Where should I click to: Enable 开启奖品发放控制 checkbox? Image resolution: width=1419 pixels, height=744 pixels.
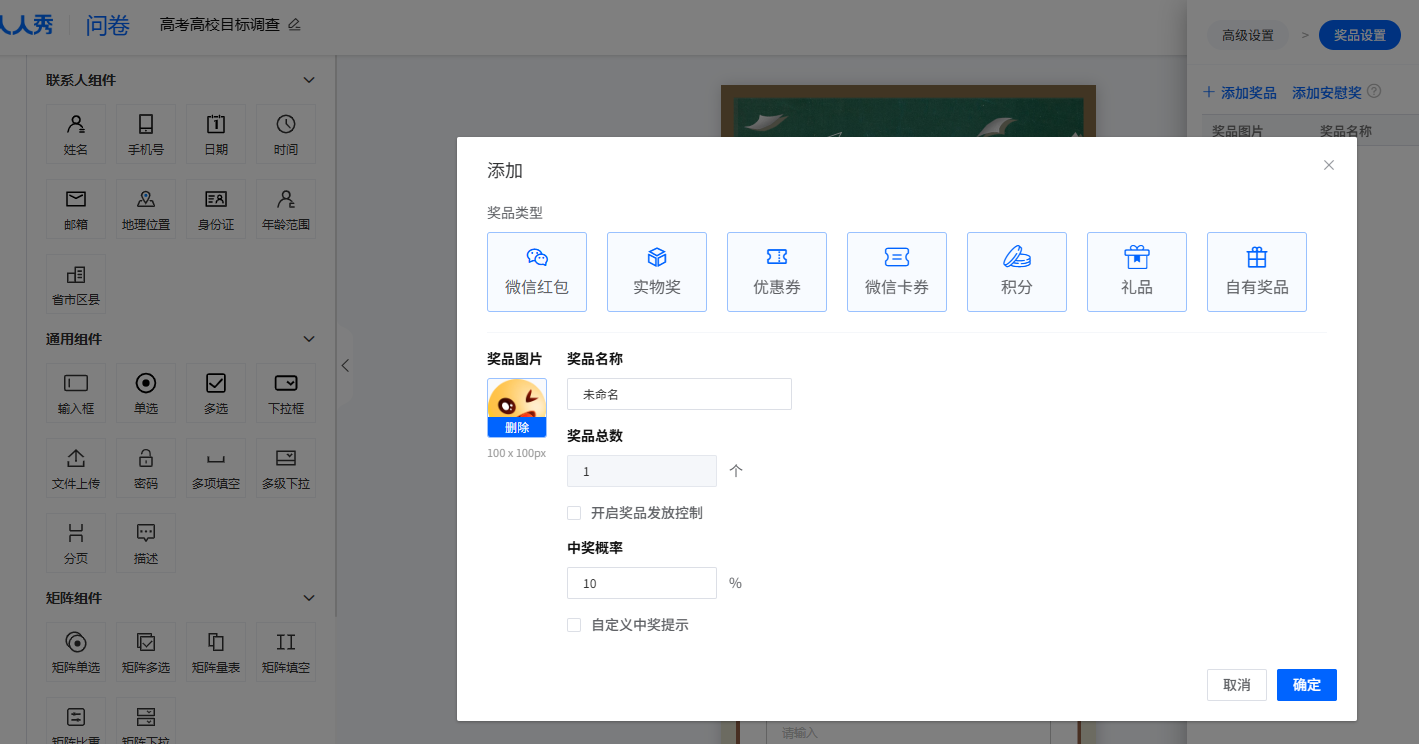coord(574,513)
